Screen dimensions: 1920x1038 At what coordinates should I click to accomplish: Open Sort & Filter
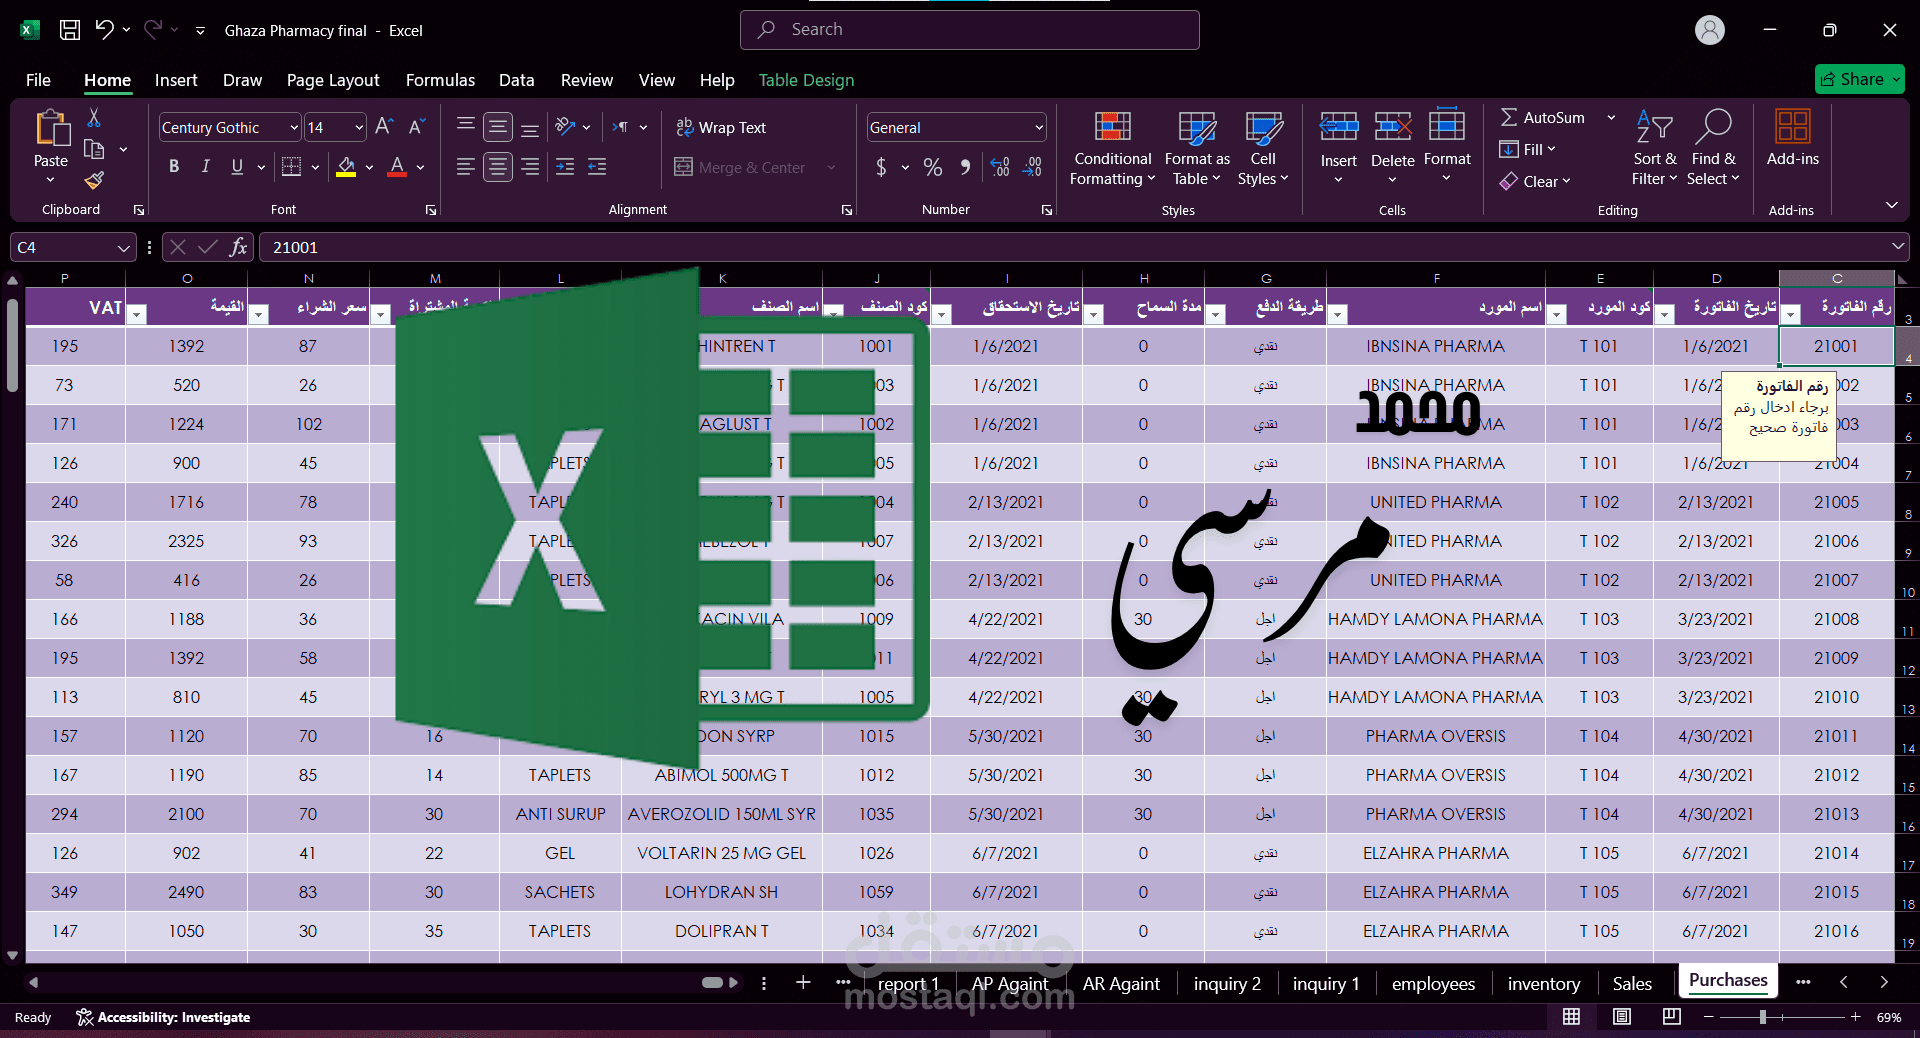pos(1655,149)
